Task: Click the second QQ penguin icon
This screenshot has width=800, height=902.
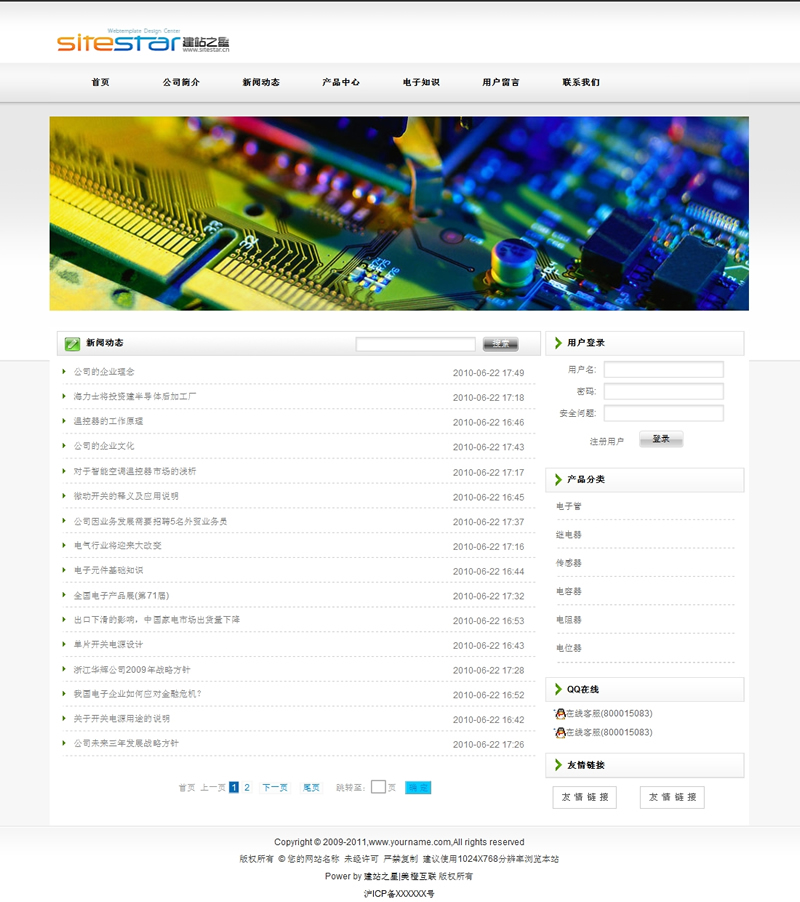Action: point(560,732)
